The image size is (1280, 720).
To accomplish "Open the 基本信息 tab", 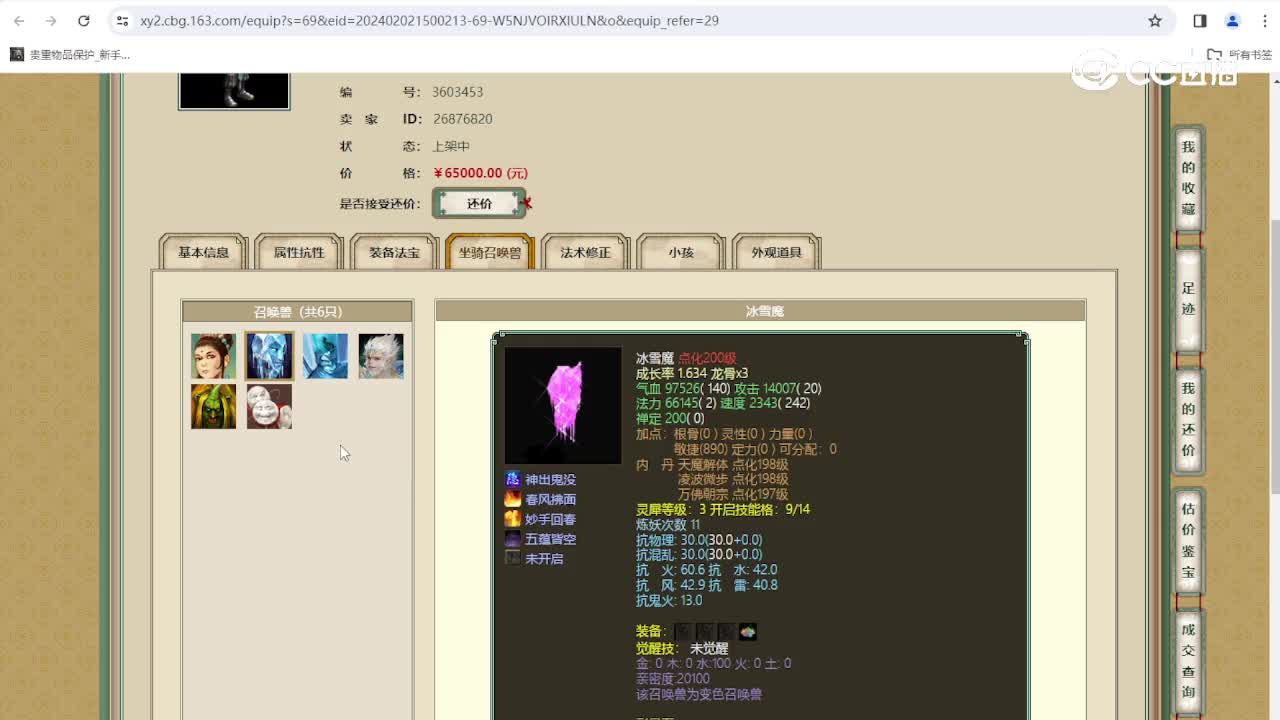I will [204, 253].
